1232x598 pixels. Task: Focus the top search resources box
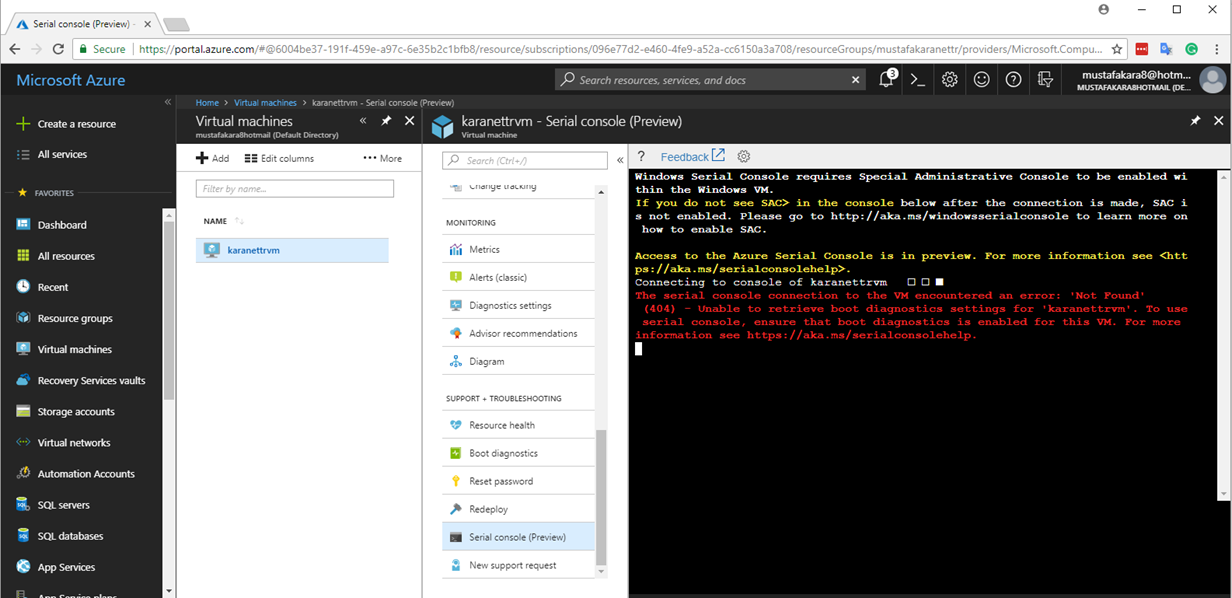pyautogui.click(x=710, y=80)
